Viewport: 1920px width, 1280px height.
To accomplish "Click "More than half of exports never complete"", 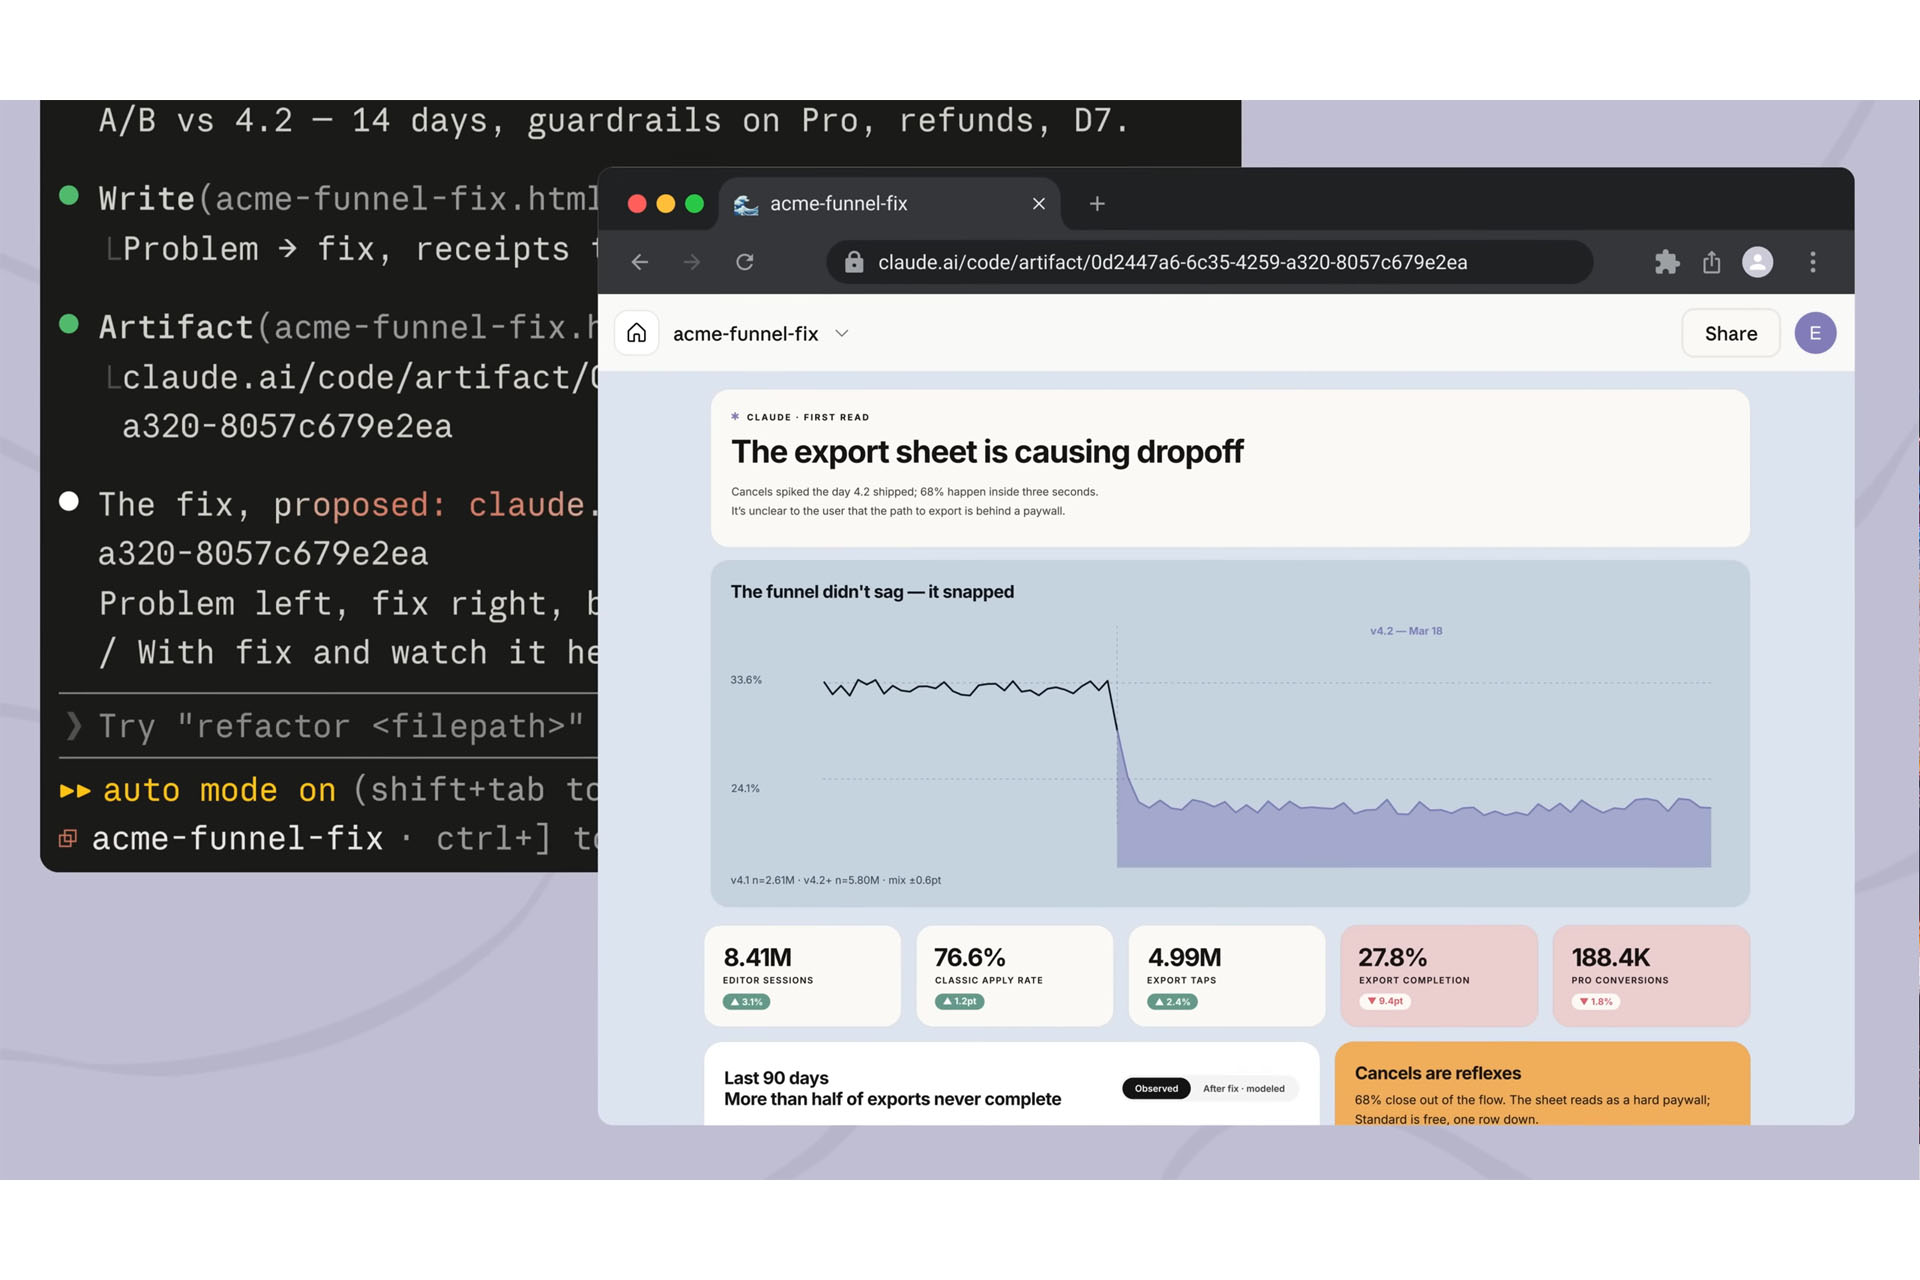I will point(892,1099).
